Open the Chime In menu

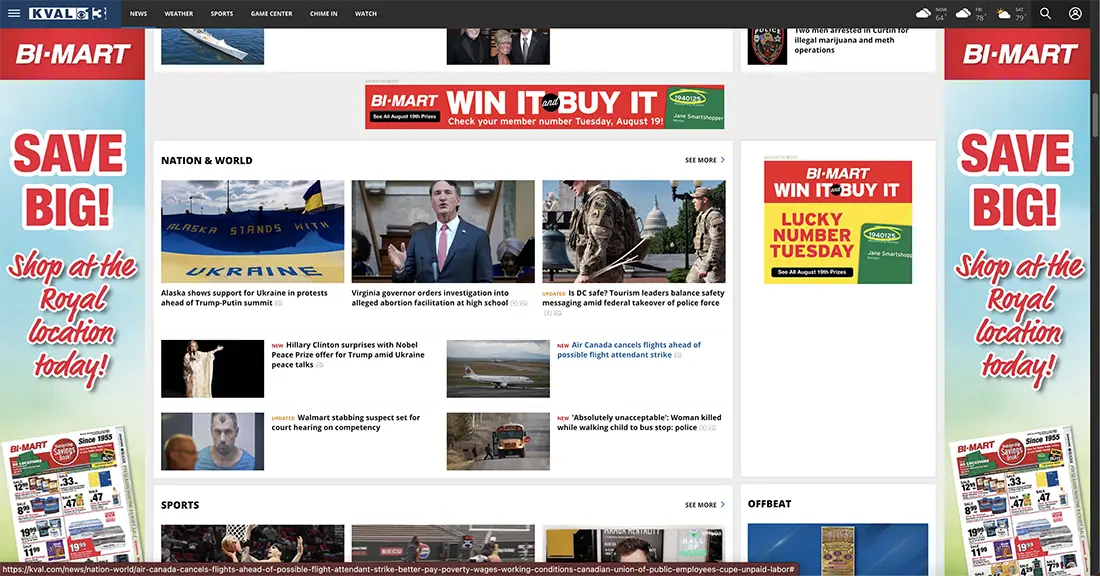click(x=323, y=13)
